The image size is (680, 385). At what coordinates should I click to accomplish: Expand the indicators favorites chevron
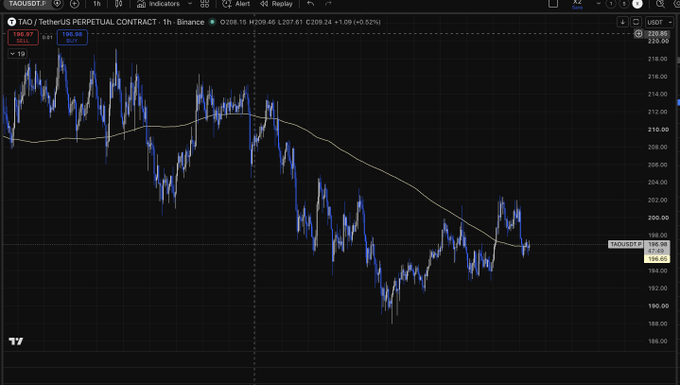pyautogui.click(x=190, y=3)
